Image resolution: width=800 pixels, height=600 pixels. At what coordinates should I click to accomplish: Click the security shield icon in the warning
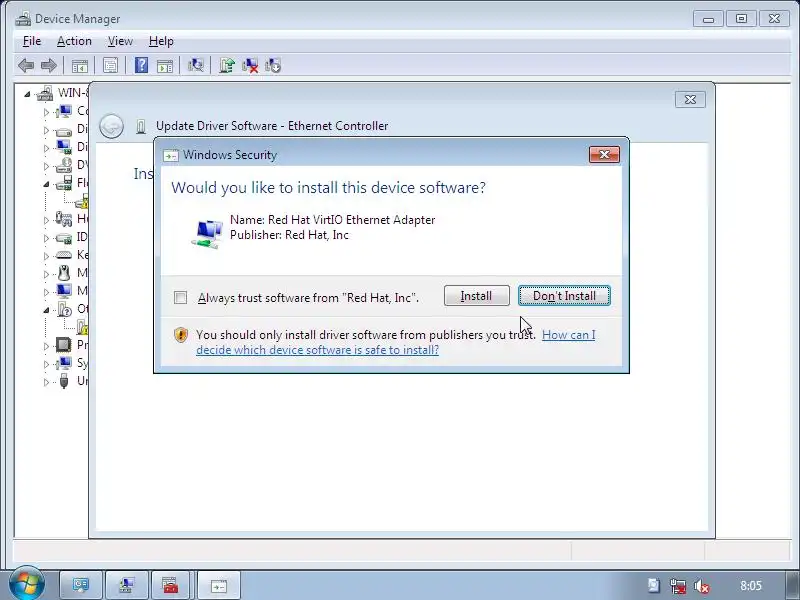click(181, 335)
